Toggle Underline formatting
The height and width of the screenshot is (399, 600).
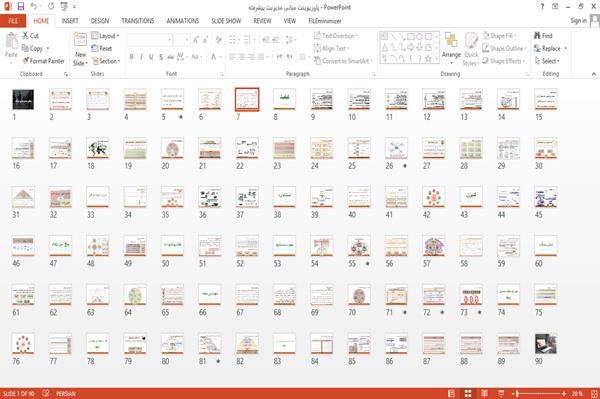[x=151, y=57]
